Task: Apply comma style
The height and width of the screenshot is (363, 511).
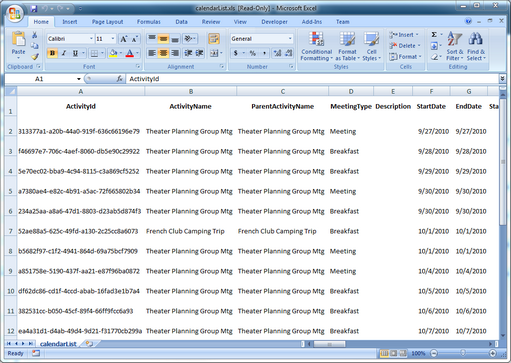Action: click(264, 53)
